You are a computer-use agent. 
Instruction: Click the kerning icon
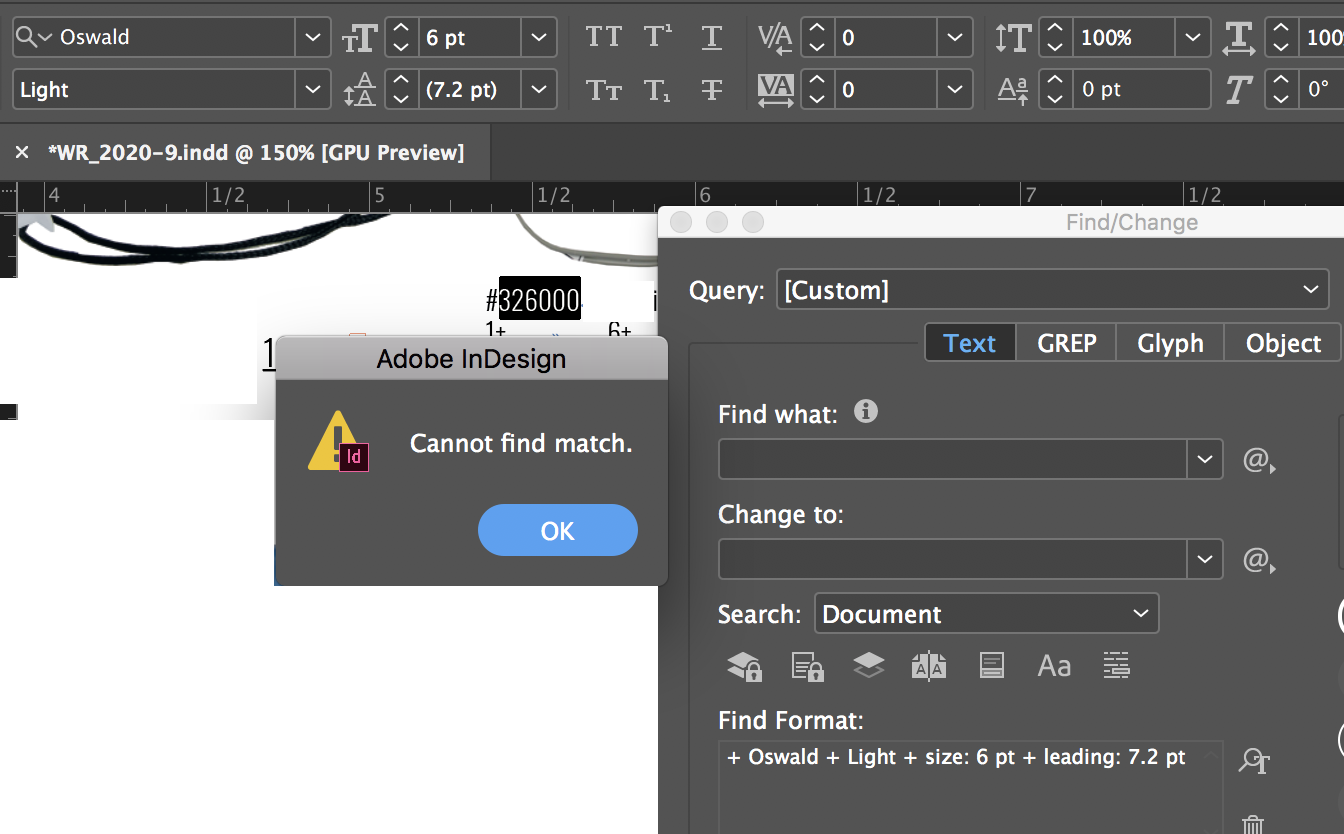tap(776, 38)
